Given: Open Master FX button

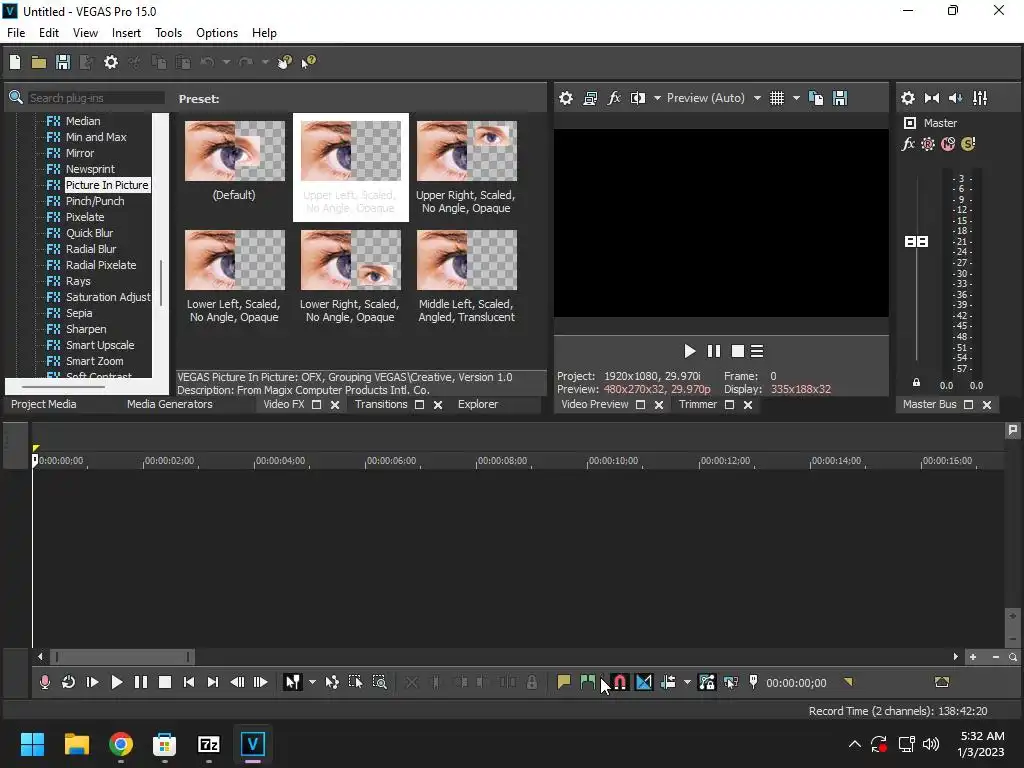Looking at the screenshot, I should coord(908,144).
